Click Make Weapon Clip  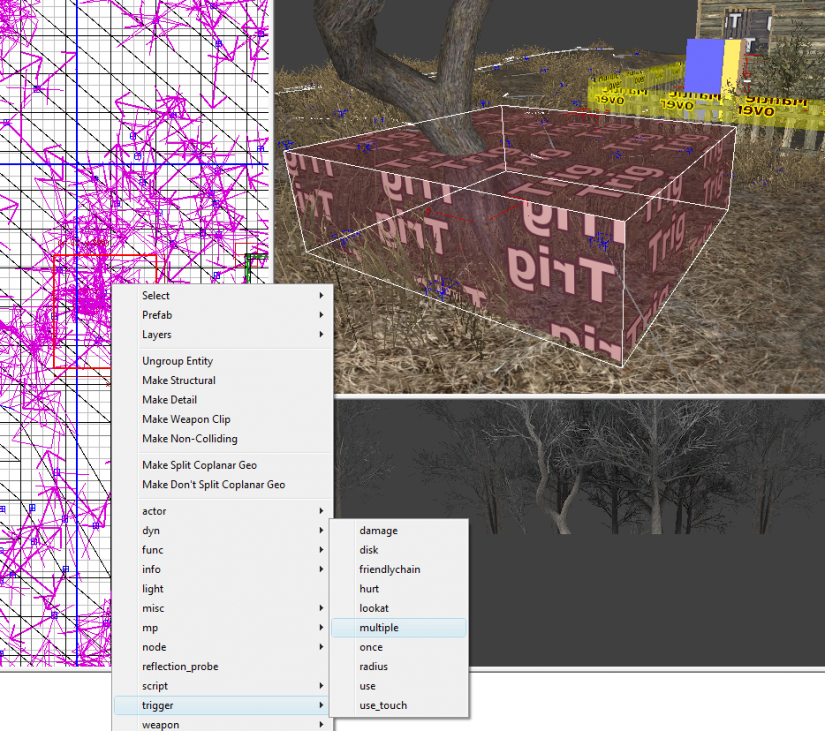[186, 420]
